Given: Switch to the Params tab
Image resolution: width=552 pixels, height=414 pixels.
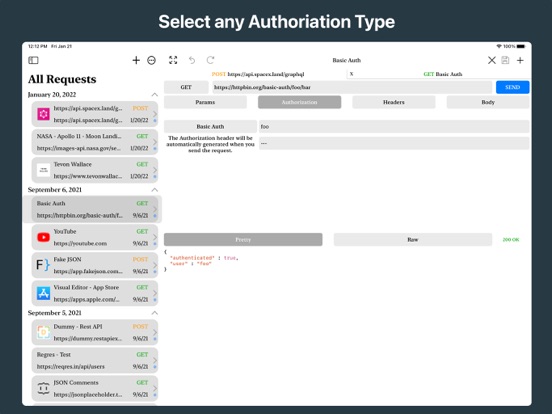Looking at the screenshot, I should [x=205, y=102].
